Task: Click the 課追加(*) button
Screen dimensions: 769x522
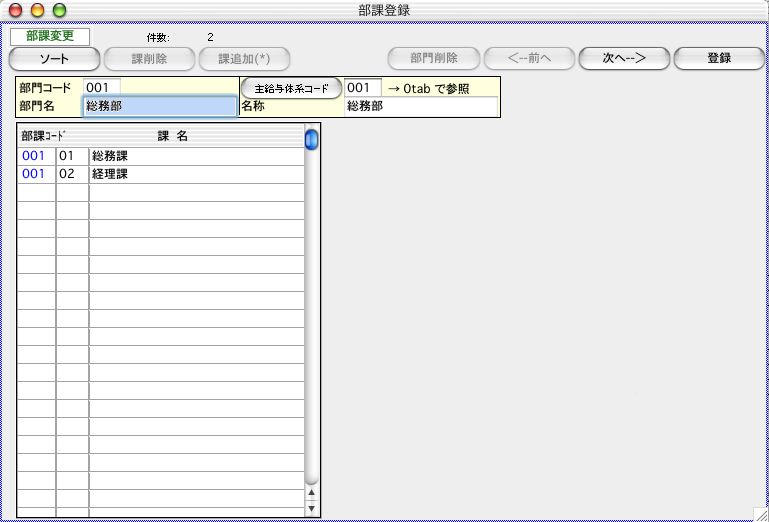Action: [244, 59]
